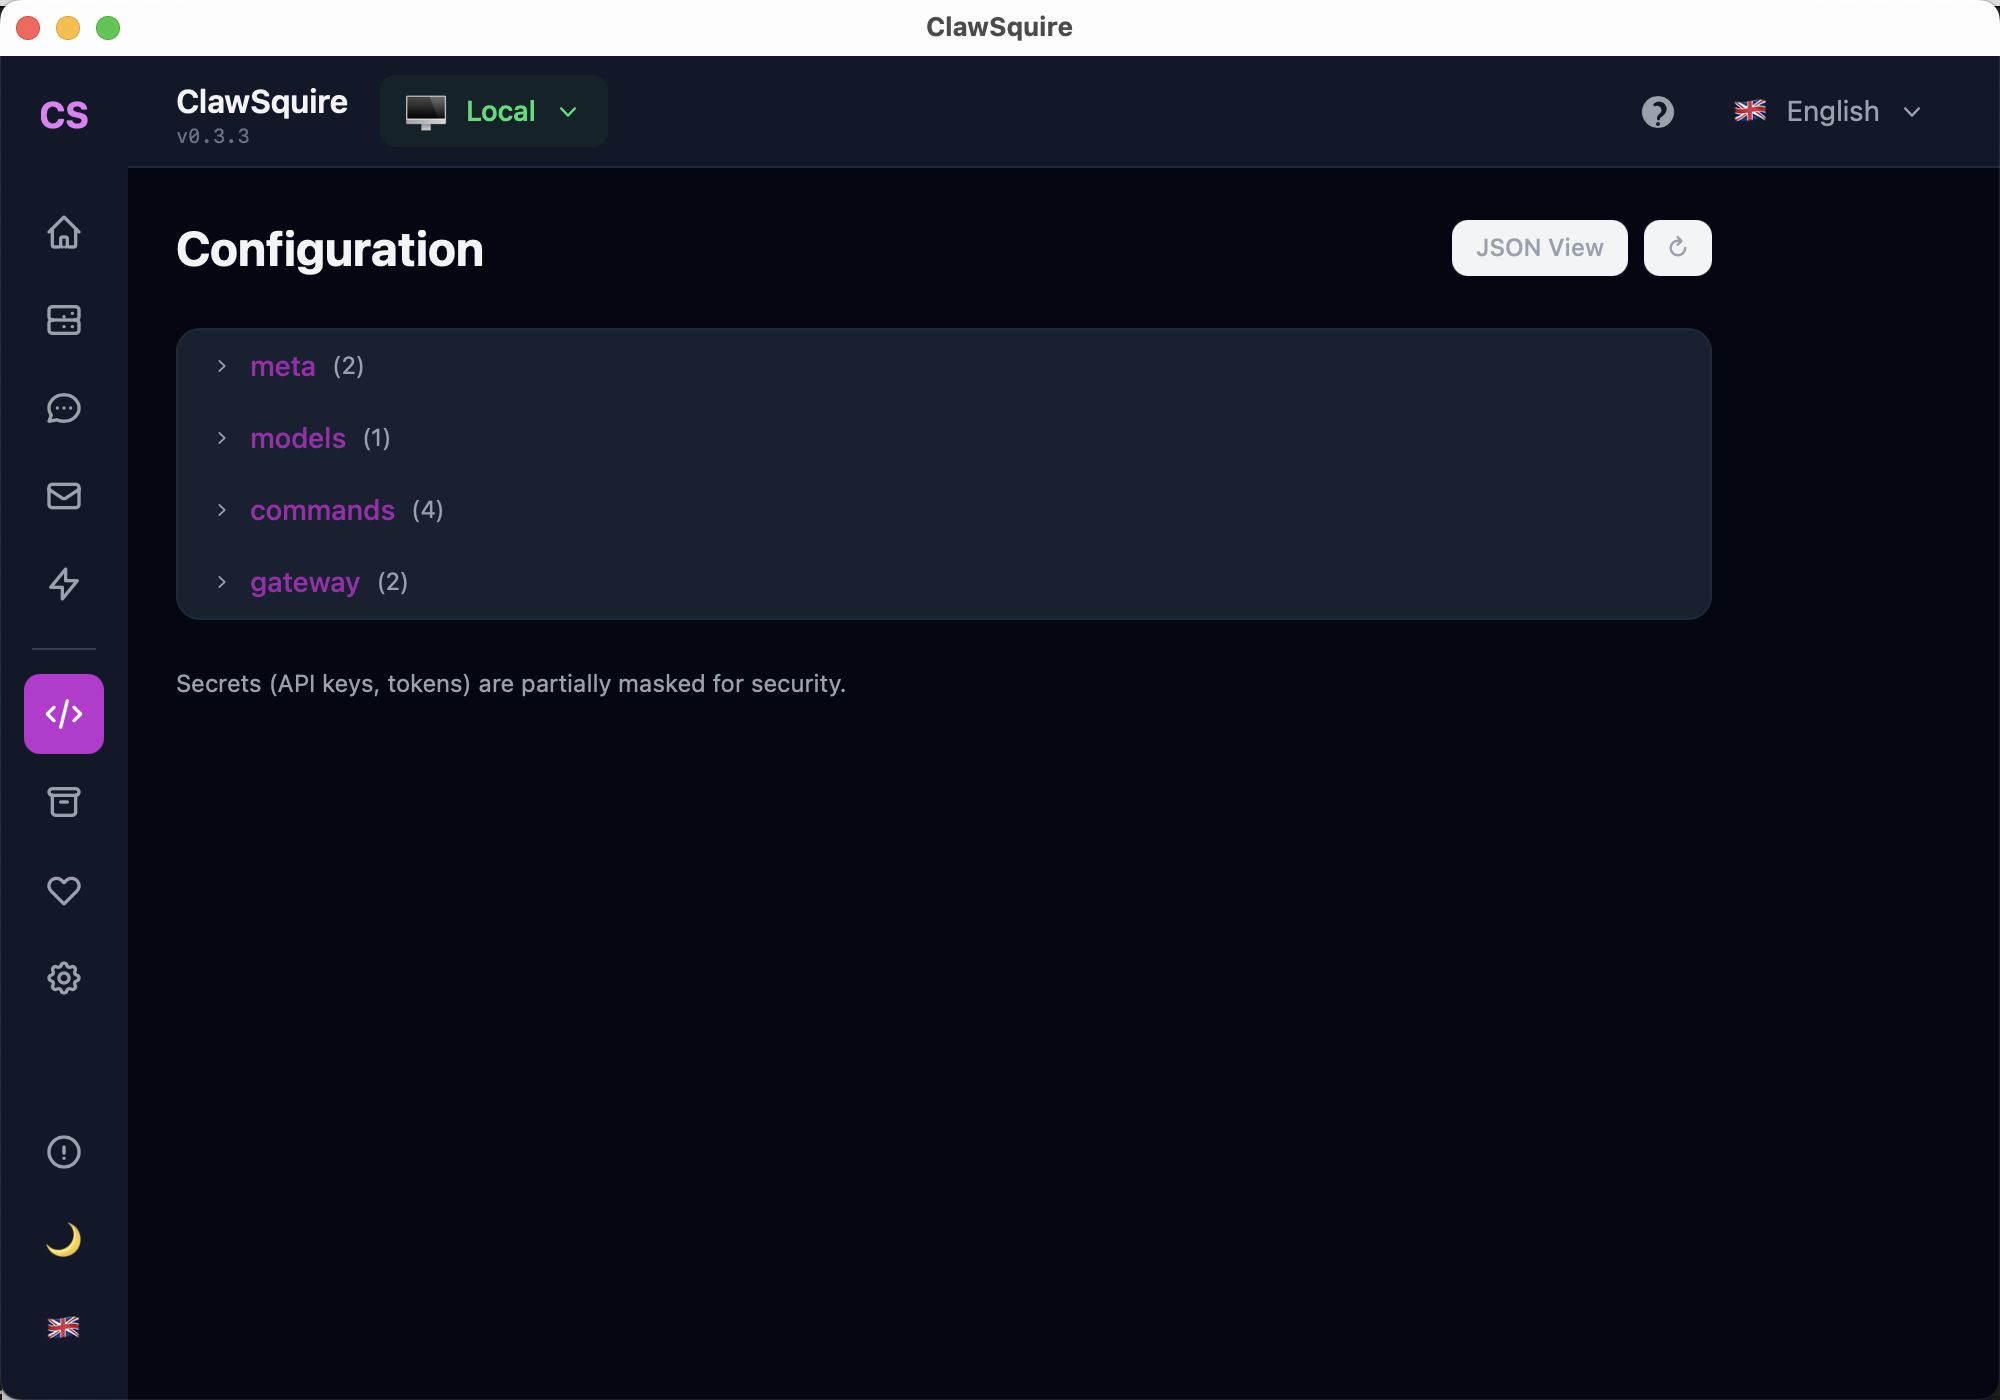The image size is (2000, 1400).
Task: Expand the meta configuration section
Action: click(x=283, y=366)
